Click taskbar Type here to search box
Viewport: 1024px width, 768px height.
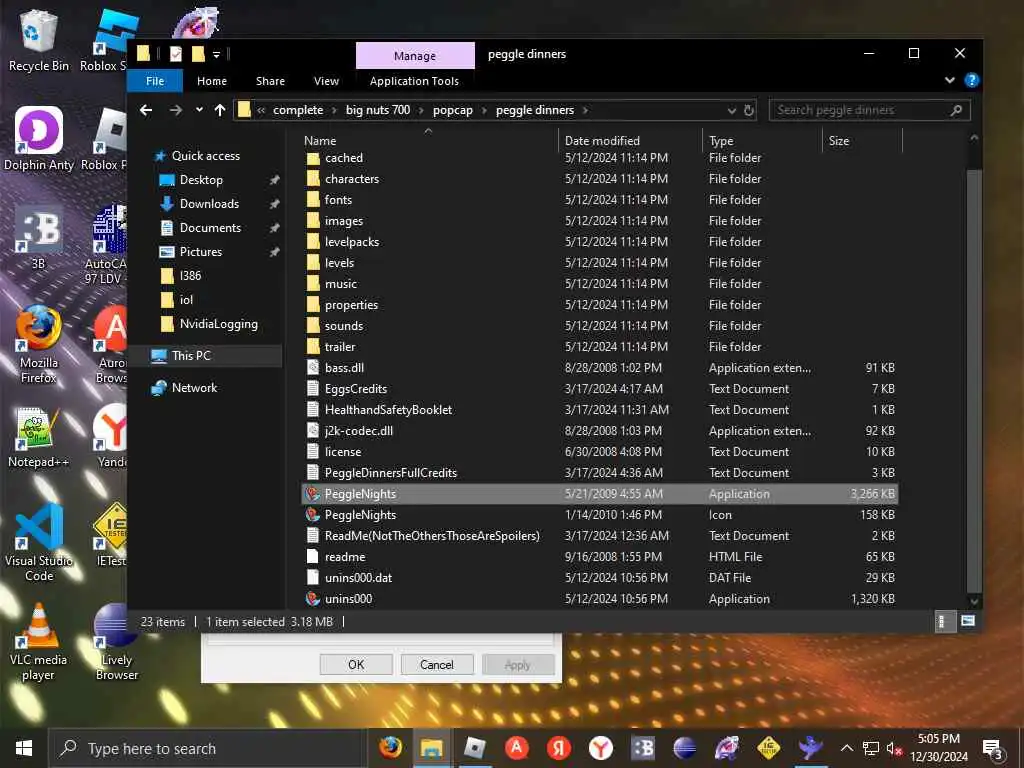206,748
